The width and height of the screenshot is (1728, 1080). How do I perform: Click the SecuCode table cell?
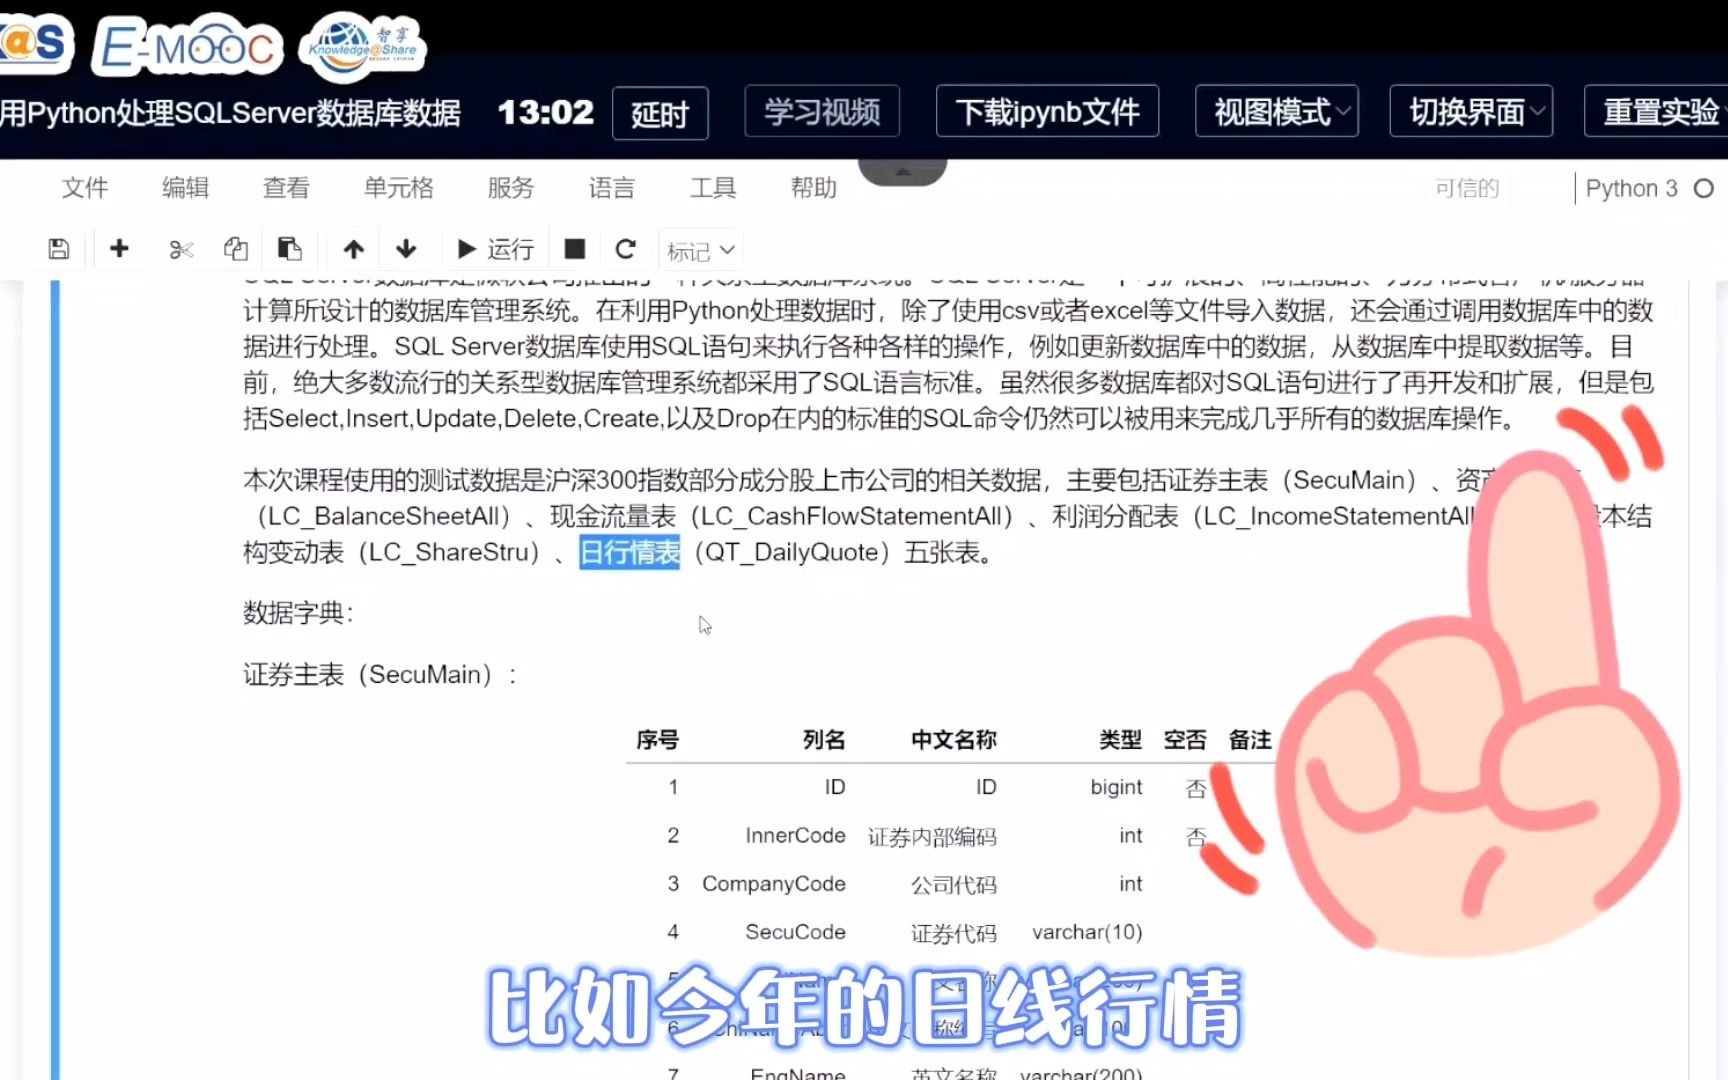point(795,932)
